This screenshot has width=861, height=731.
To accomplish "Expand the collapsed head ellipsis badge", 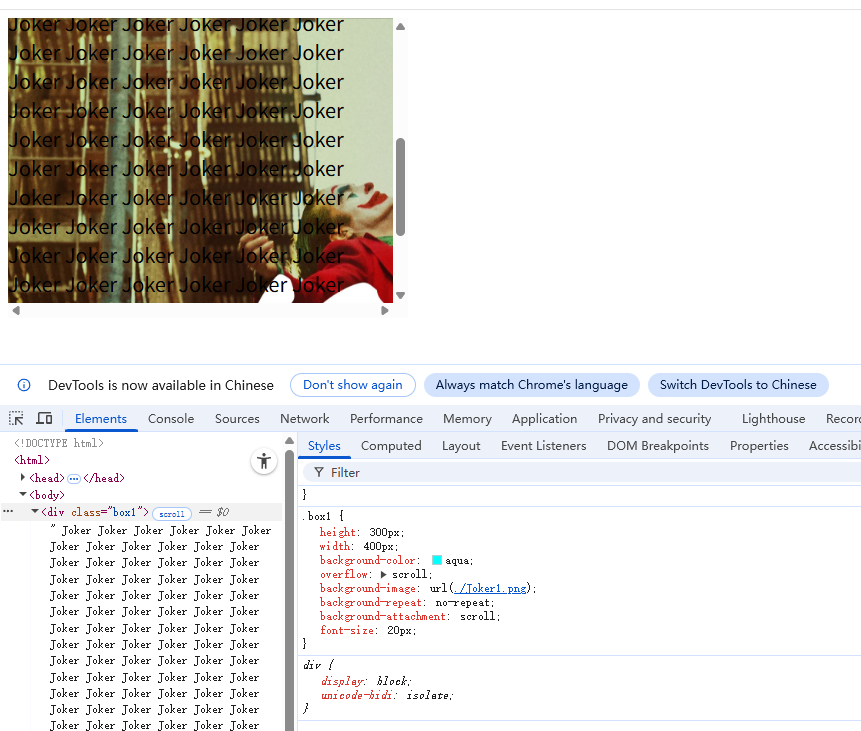I will pyautogui.click(x=74, y=478).
